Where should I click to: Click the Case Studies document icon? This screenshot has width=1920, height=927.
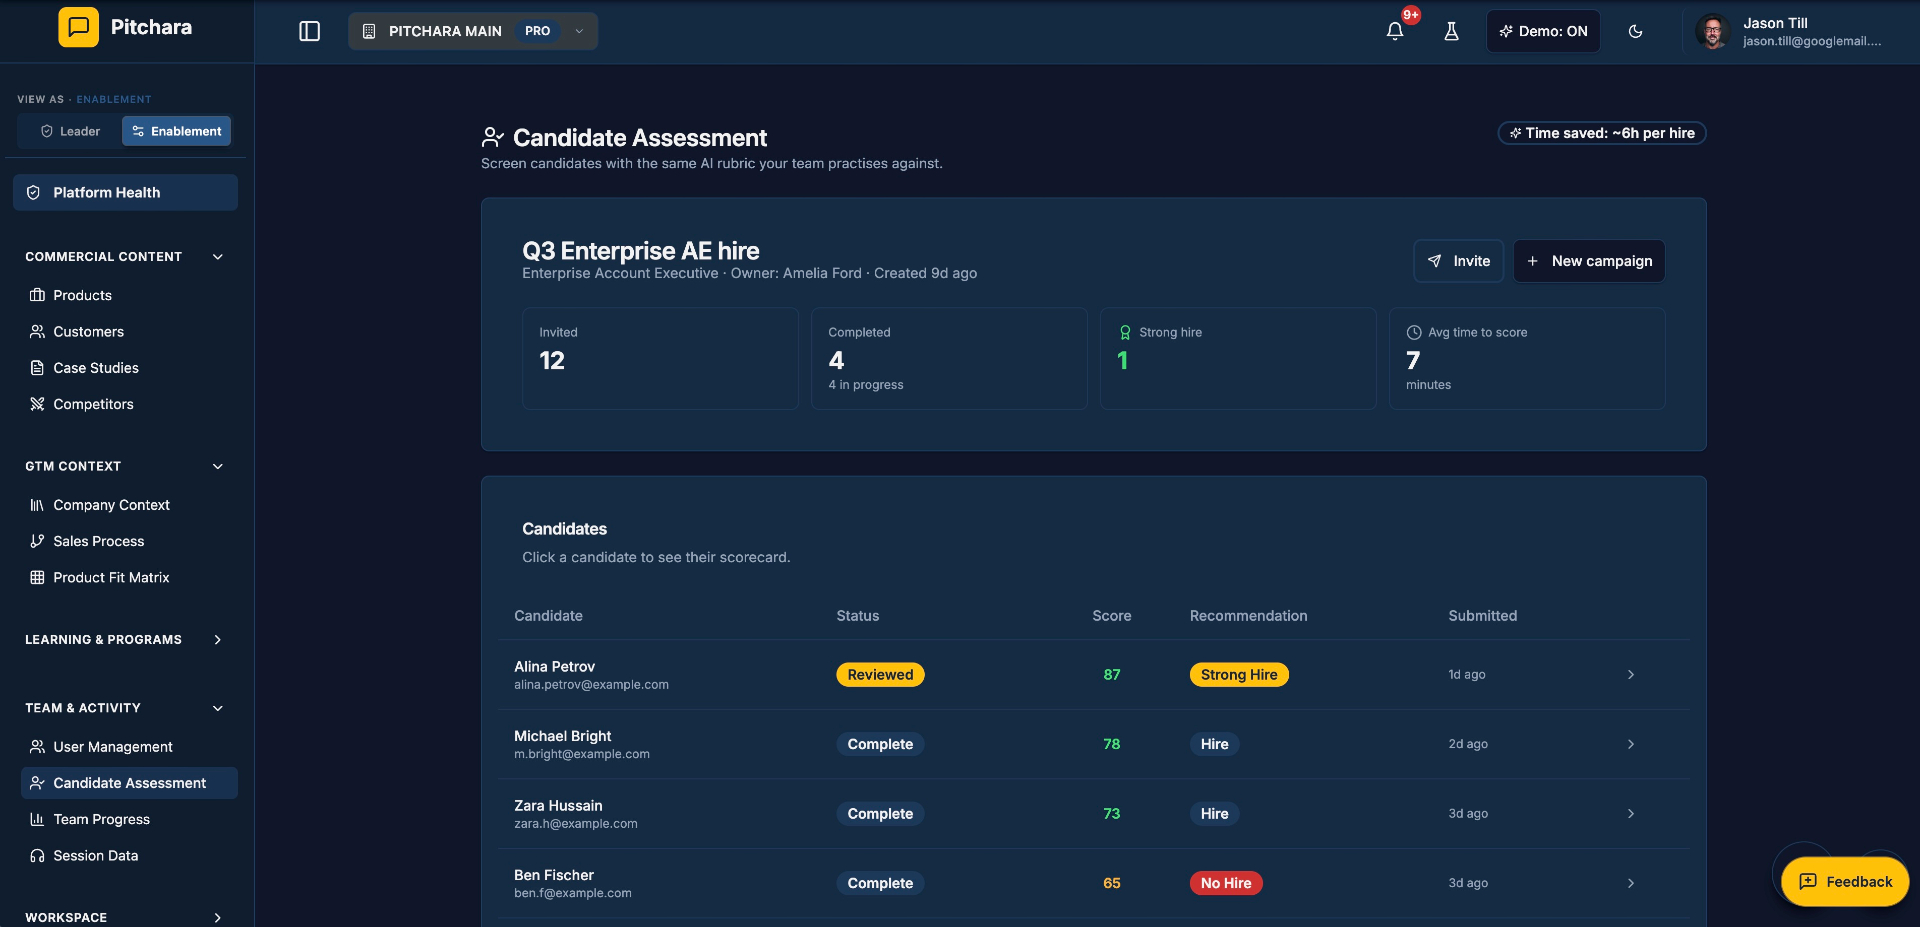tap(37, 367)
